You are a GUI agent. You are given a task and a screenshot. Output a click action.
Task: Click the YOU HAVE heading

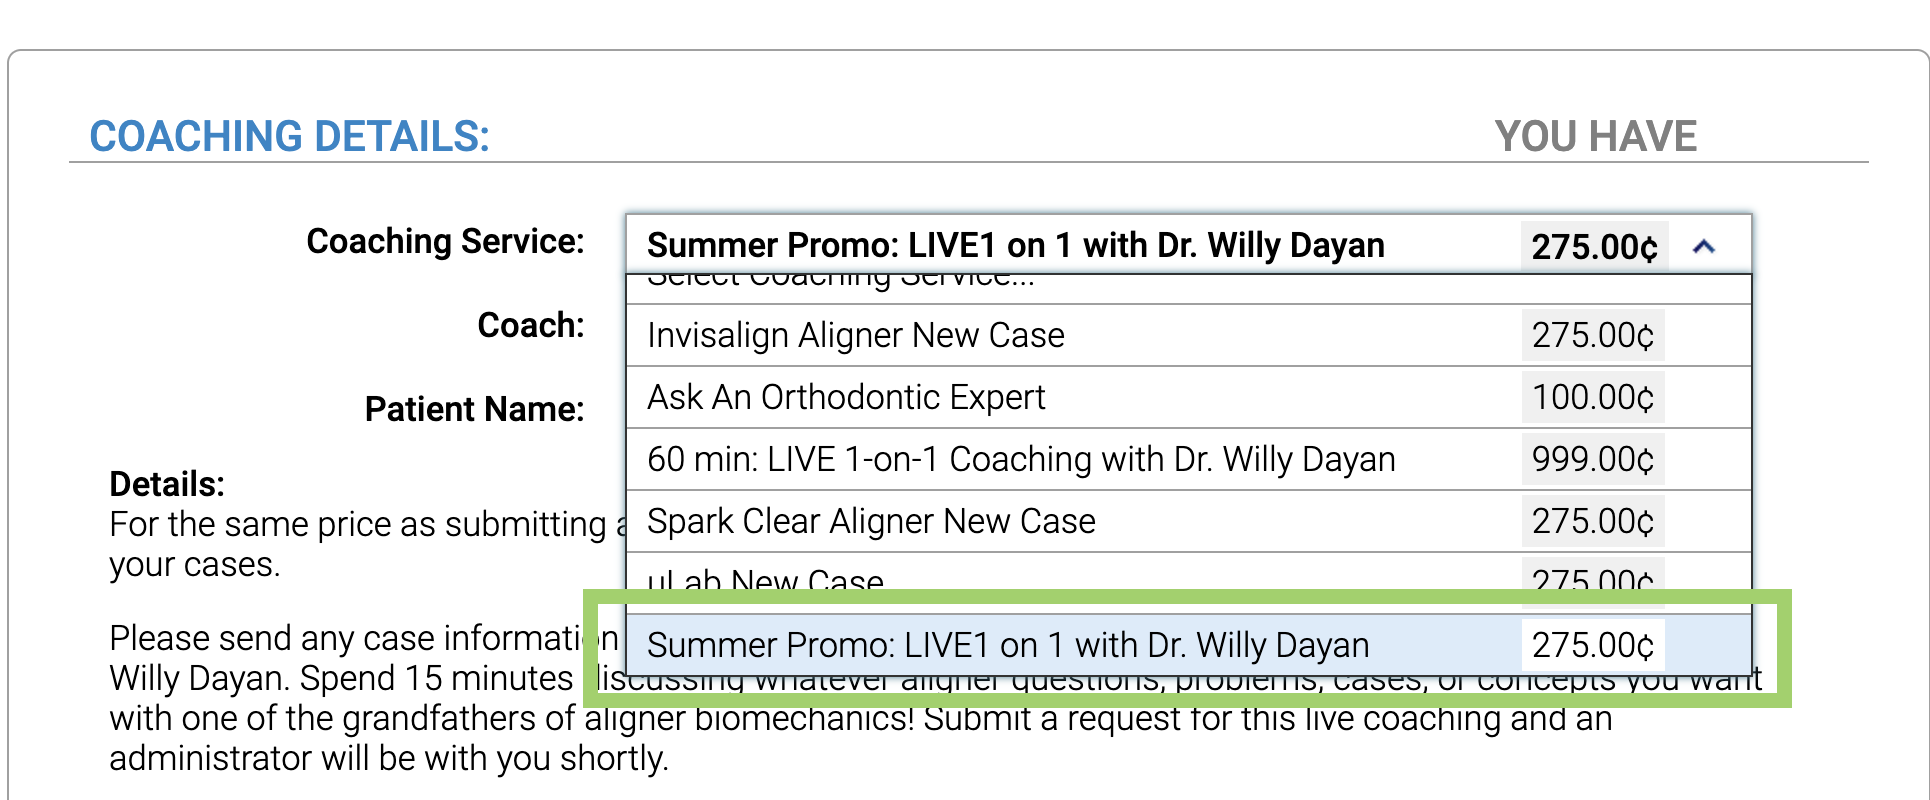click(1595, 137)
